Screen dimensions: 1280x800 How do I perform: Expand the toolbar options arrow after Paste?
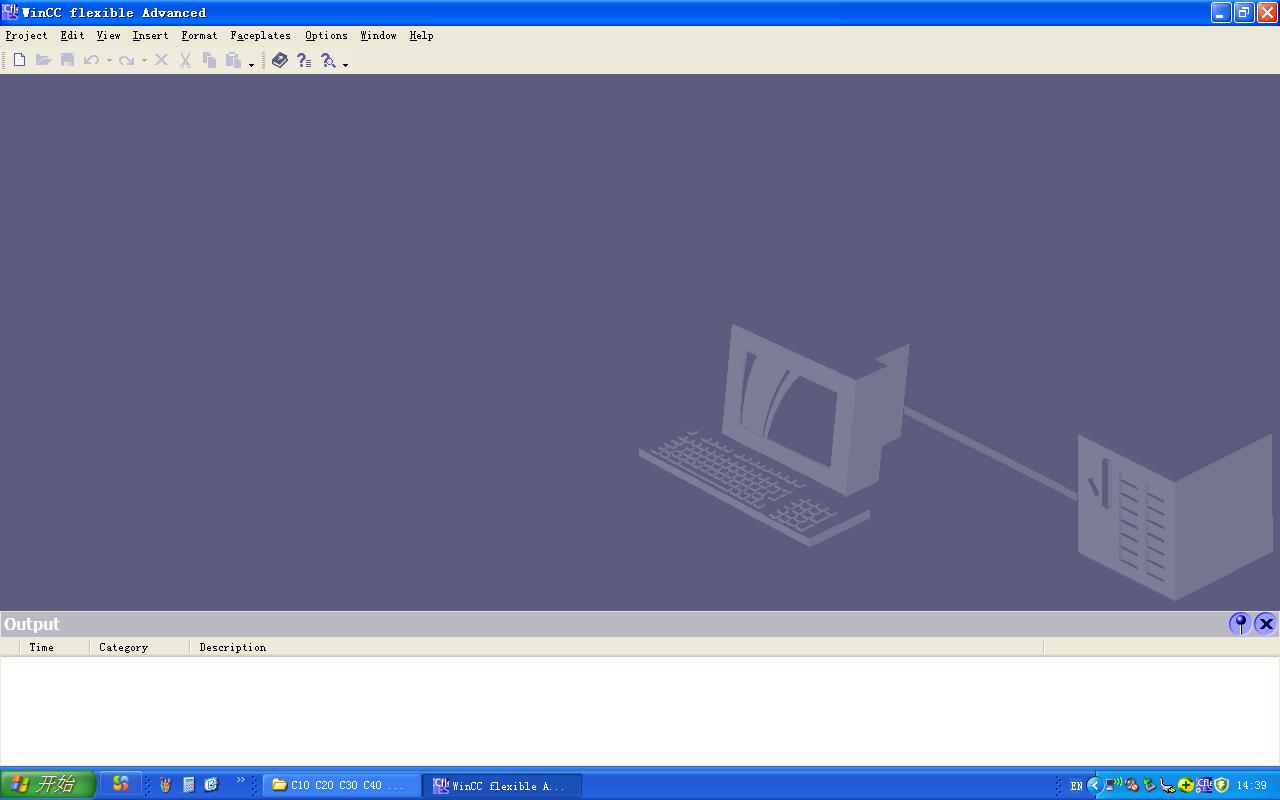(251, 64)
